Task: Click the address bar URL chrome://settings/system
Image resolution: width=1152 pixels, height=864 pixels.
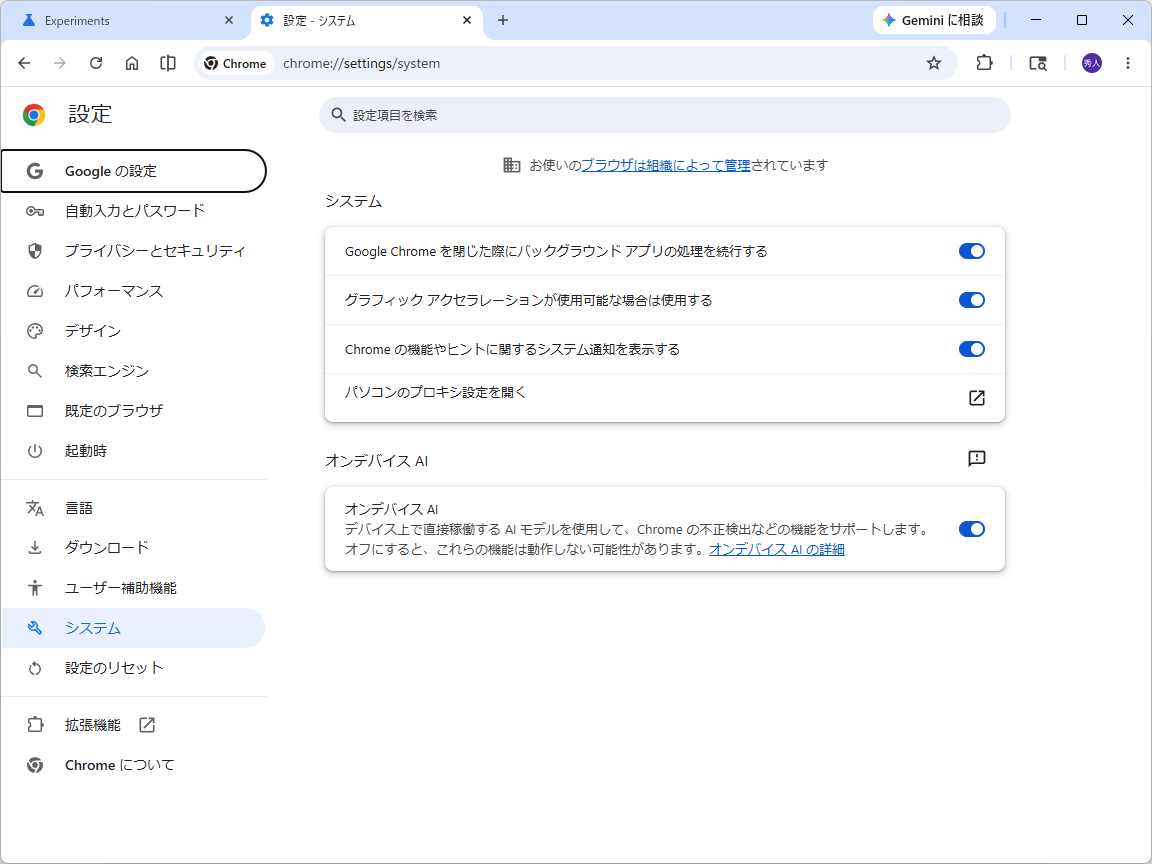Action: [361, 64]
